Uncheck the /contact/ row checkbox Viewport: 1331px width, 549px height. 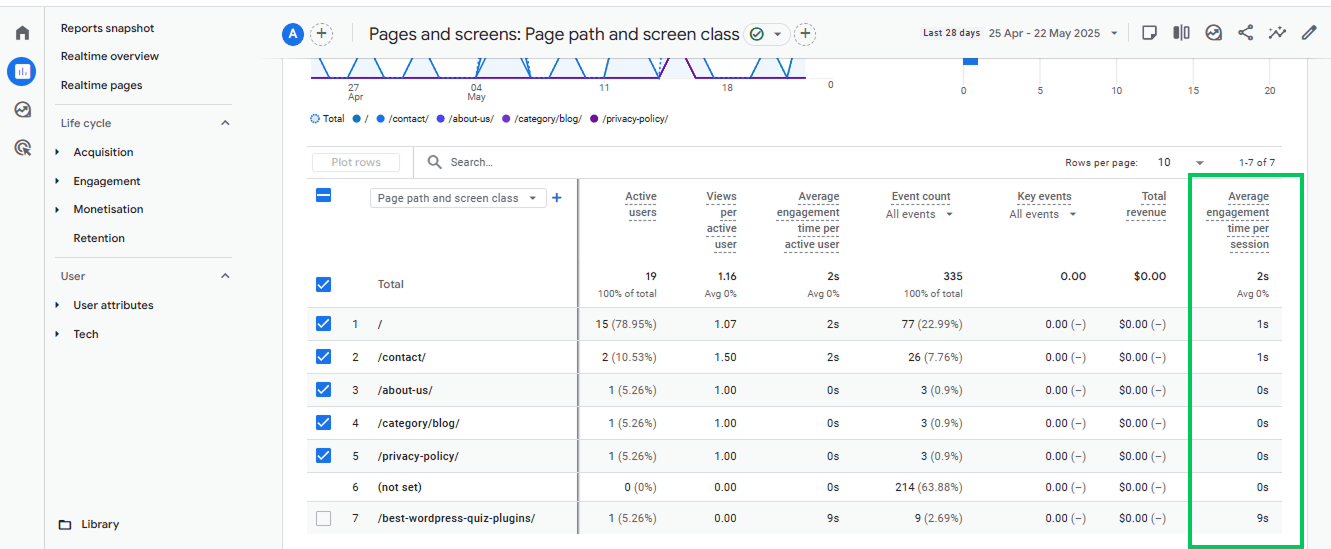[x=323, y=356]
